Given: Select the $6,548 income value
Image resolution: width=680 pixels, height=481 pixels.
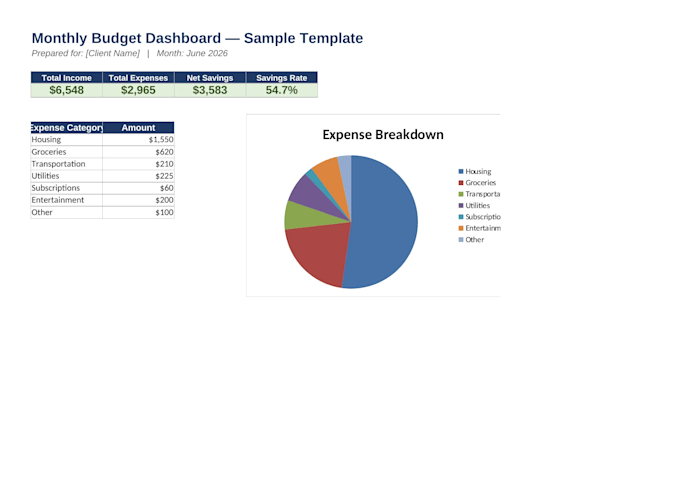Looking at the screenshot, I should click(67, 90).
